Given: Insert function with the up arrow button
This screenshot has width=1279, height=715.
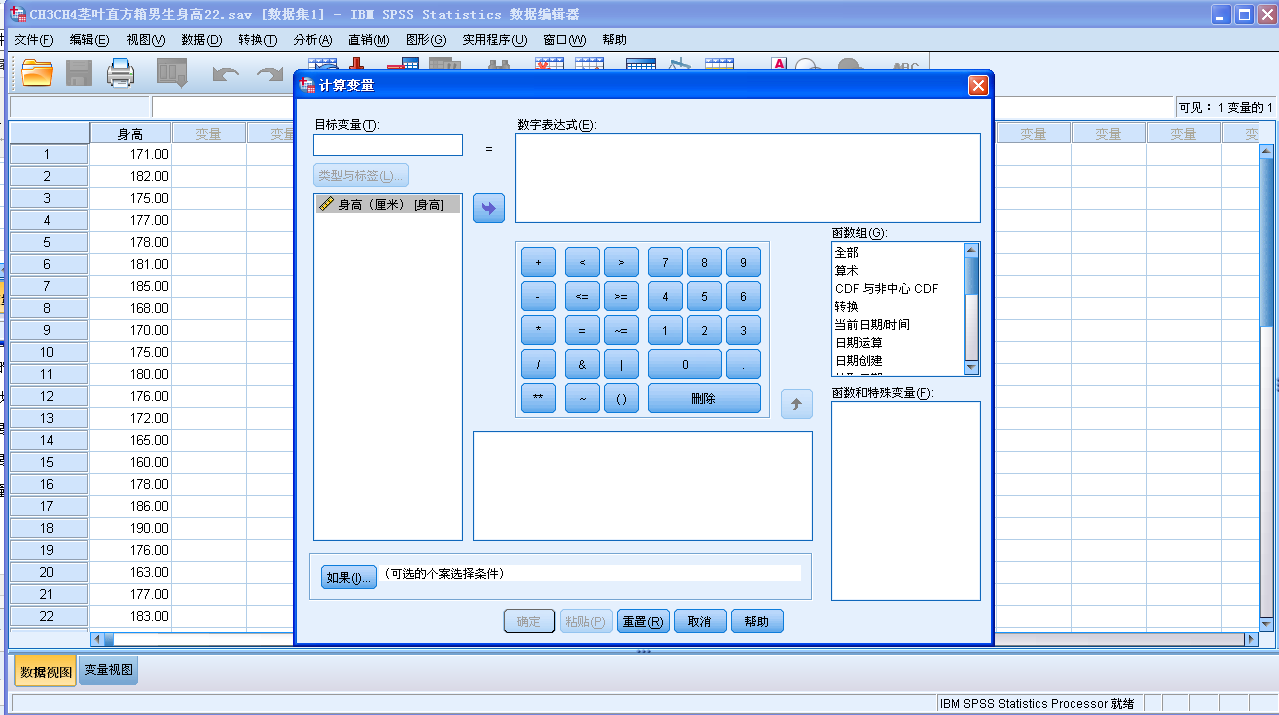Looking at the screenshot, I should tap(797, 404).
